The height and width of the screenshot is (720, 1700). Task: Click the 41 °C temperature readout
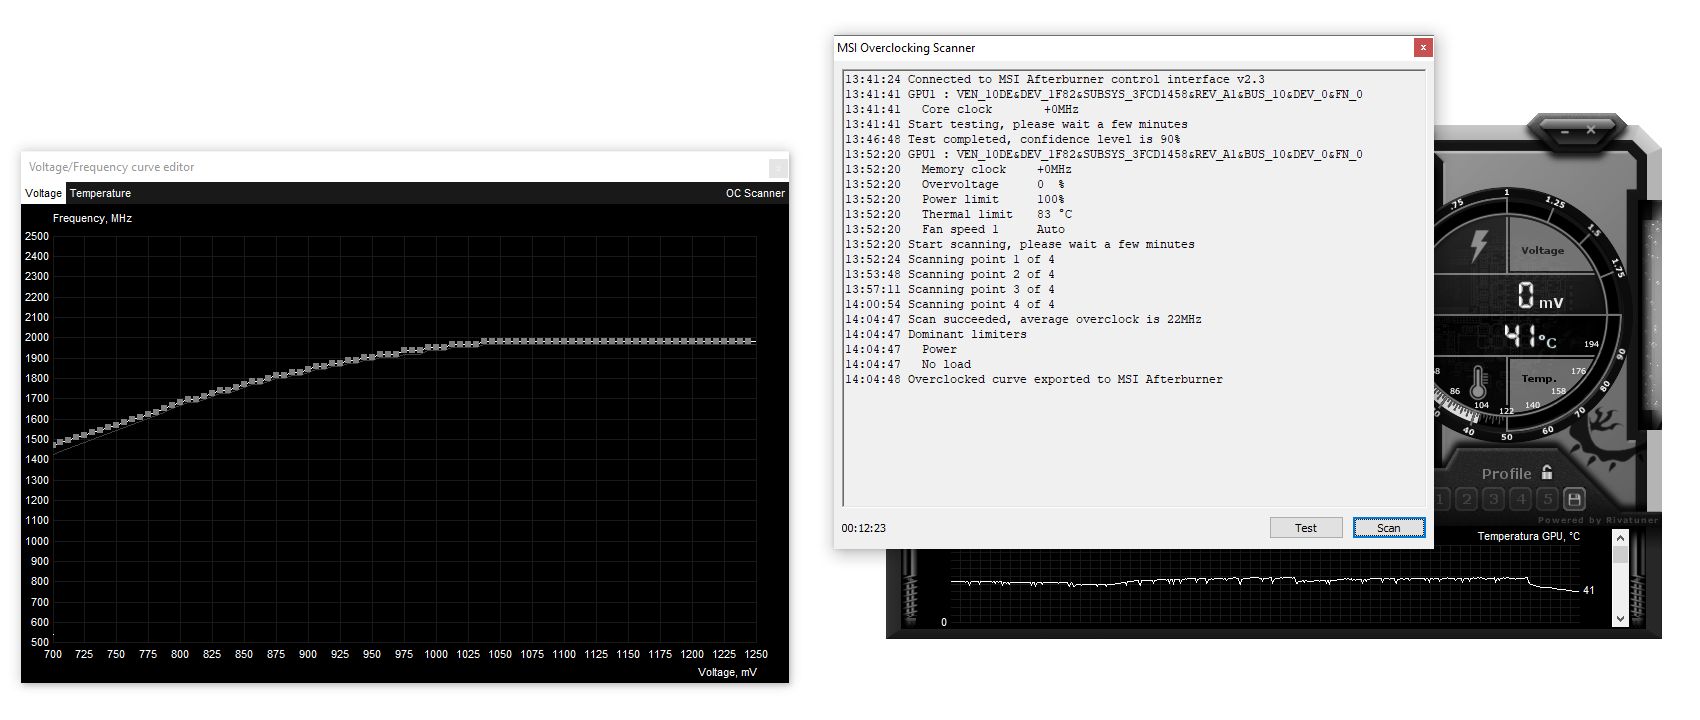1531,337
